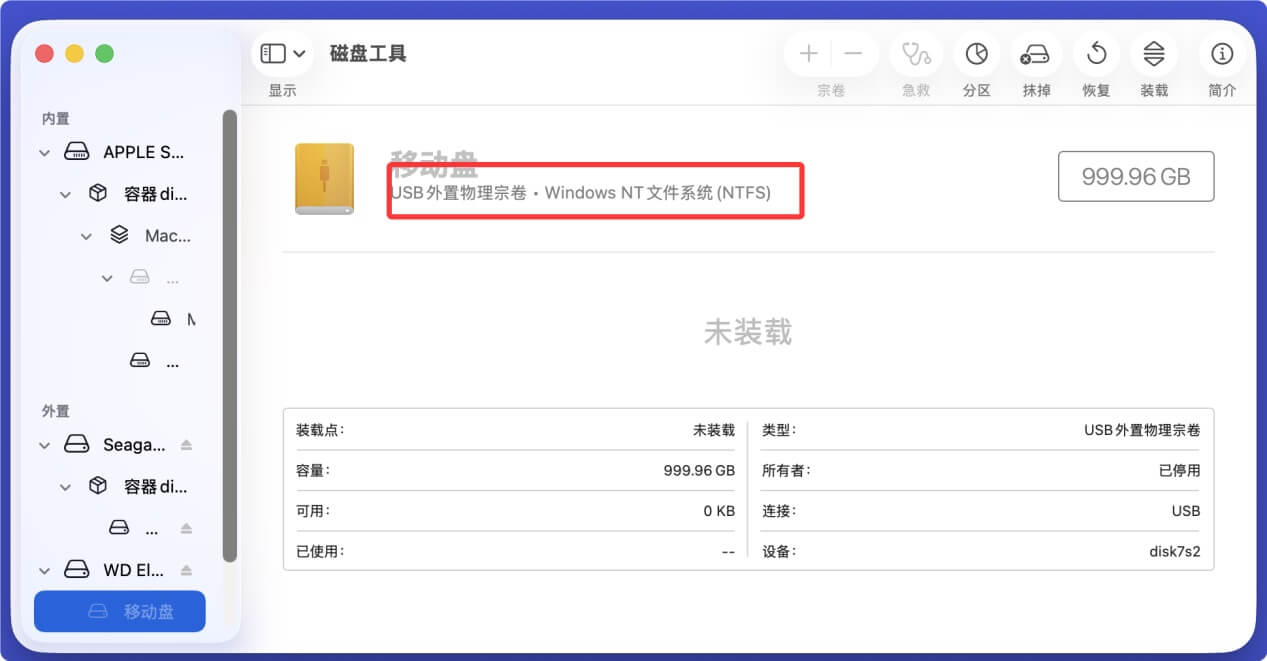The width and height of the screenshot is (1267, 661).
Task: Select the 恢复 (Restore) tool
Action: click(1095, 54)
